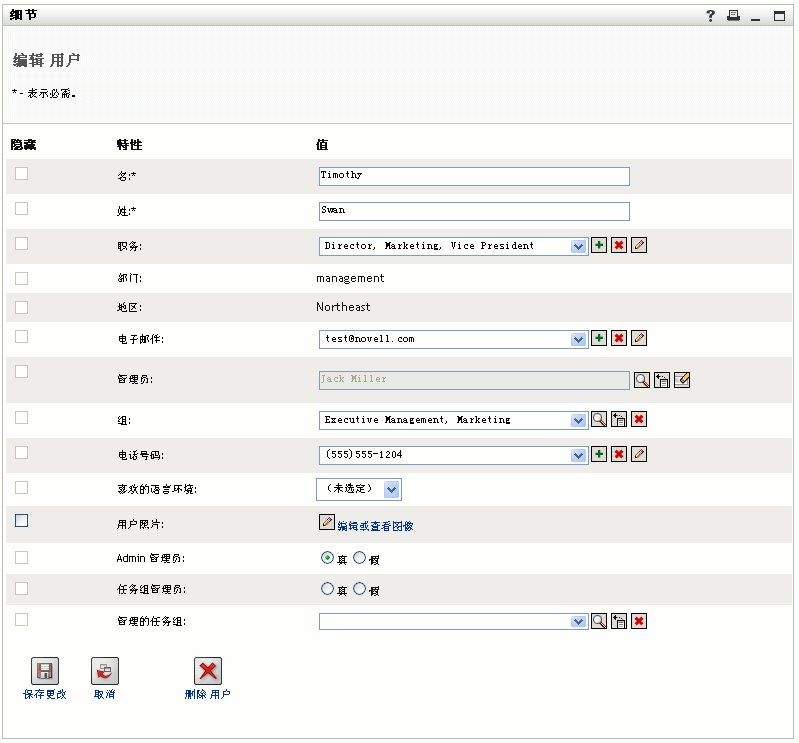
Task: Expand the 管理的任务组 dropdown list
Action: click(x=578, y=622)
